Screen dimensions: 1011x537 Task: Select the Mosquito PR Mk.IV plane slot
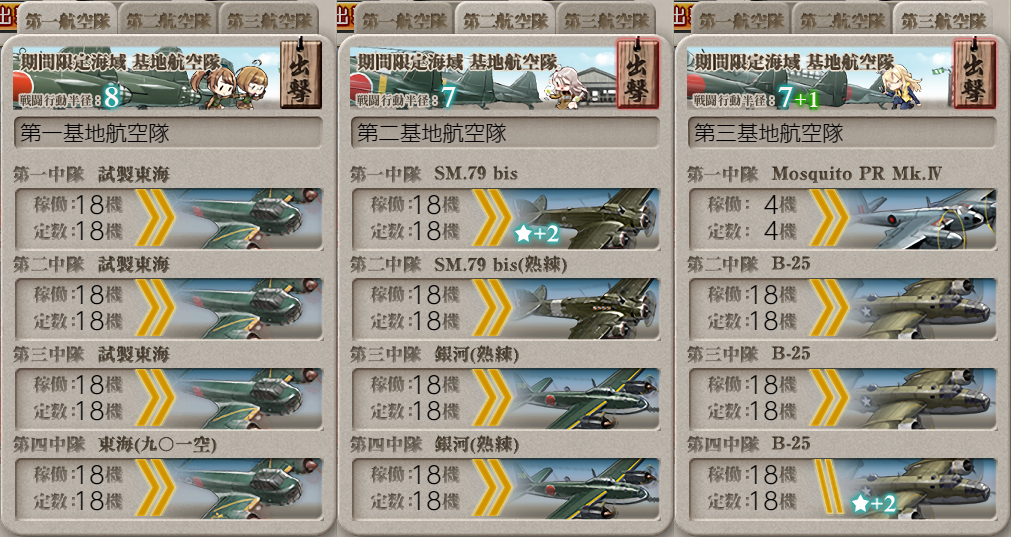click(922, 219)
